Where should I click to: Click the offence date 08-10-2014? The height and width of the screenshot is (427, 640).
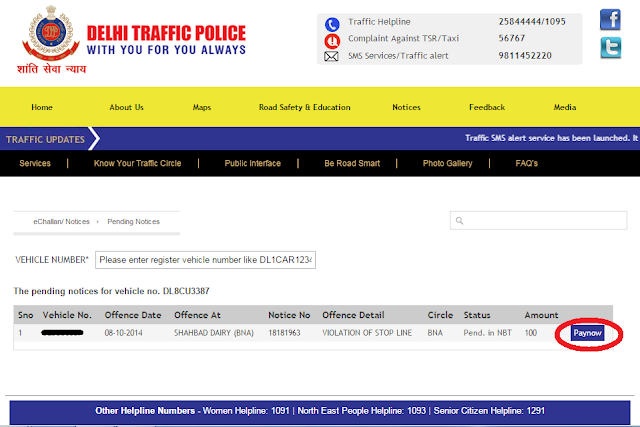click(123, 333)
